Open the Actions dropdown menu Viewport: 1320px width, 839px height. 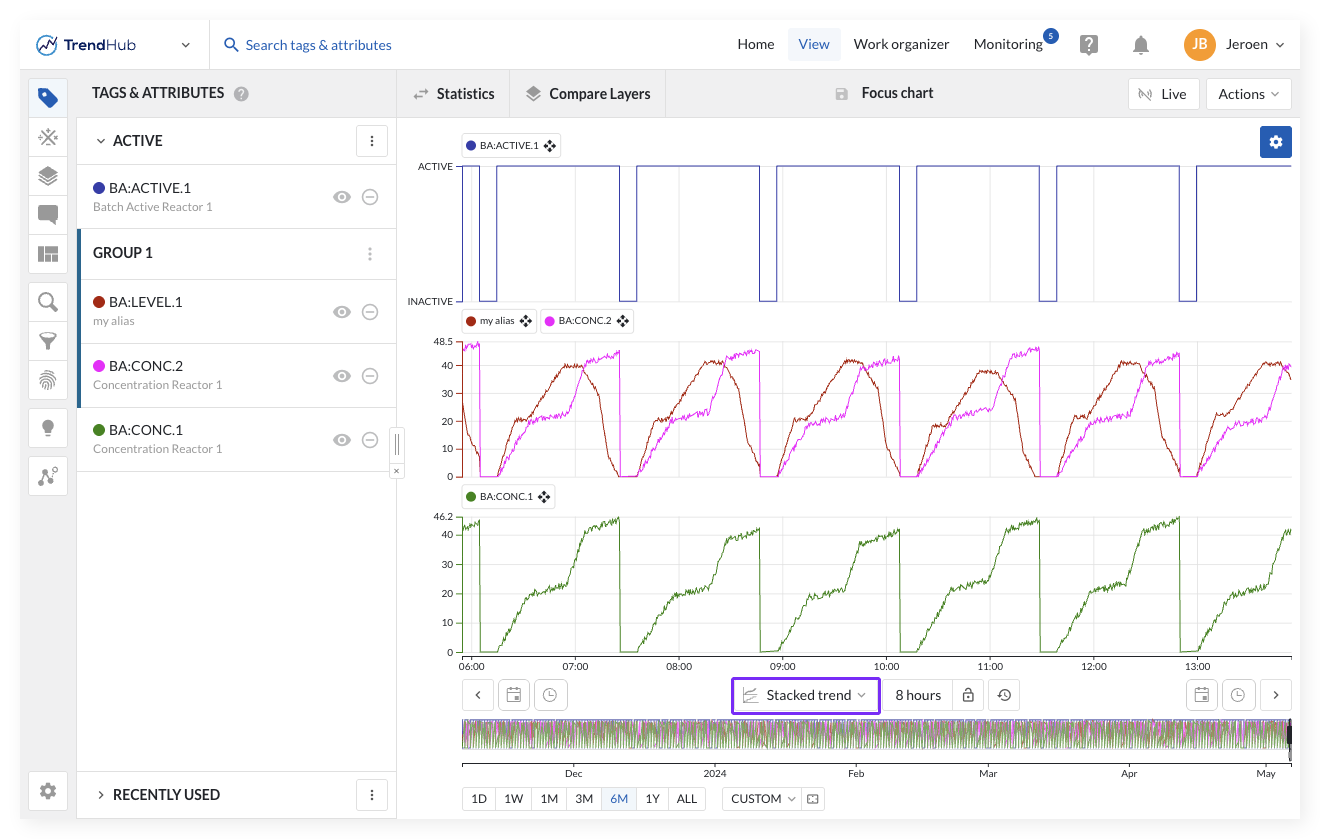tap(1248, 94)
